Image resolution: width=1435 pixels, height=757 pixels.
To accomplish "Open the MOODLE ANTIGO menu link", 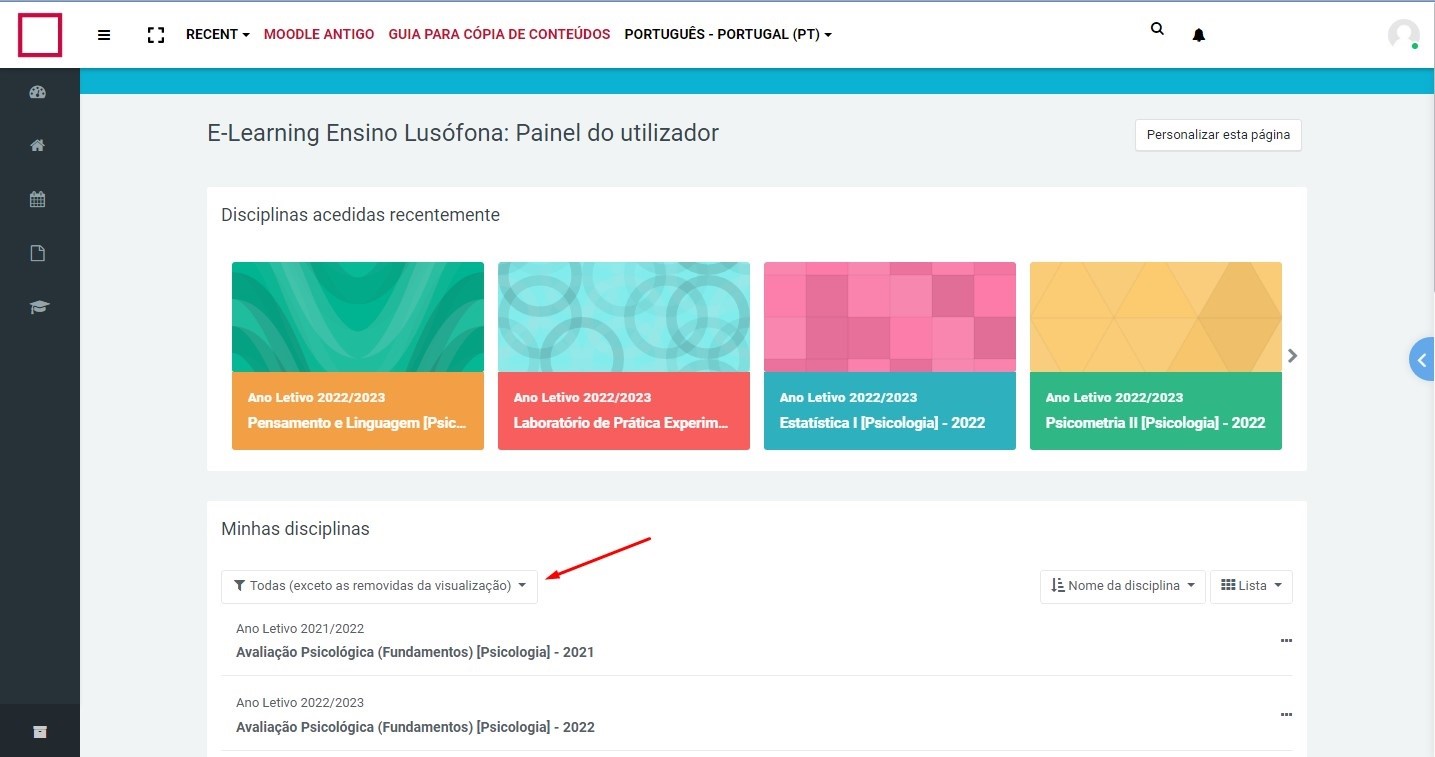I will (318, 34).
